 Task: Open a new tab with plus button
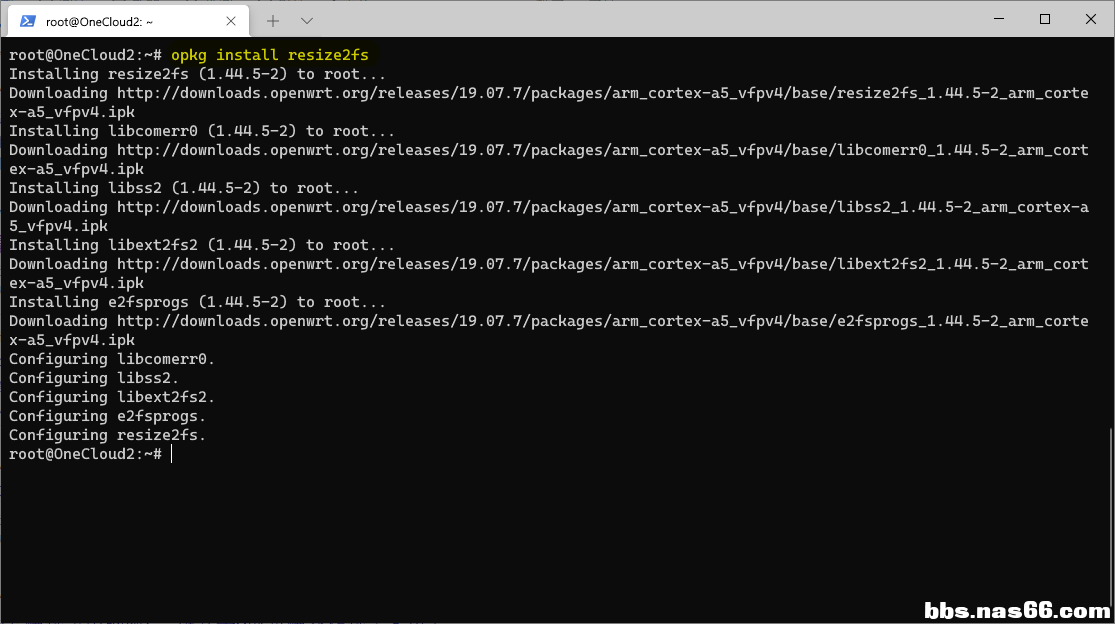[x=273, y=20]
